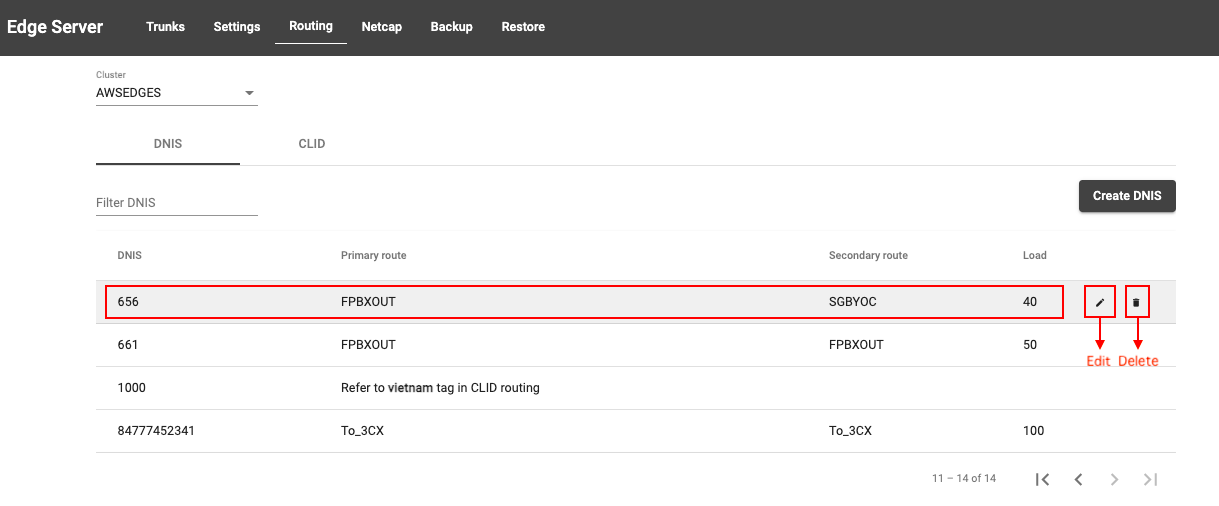The image size is (1219, 506).
Task: Click the Edge Server title link
Action: [55, 27]
